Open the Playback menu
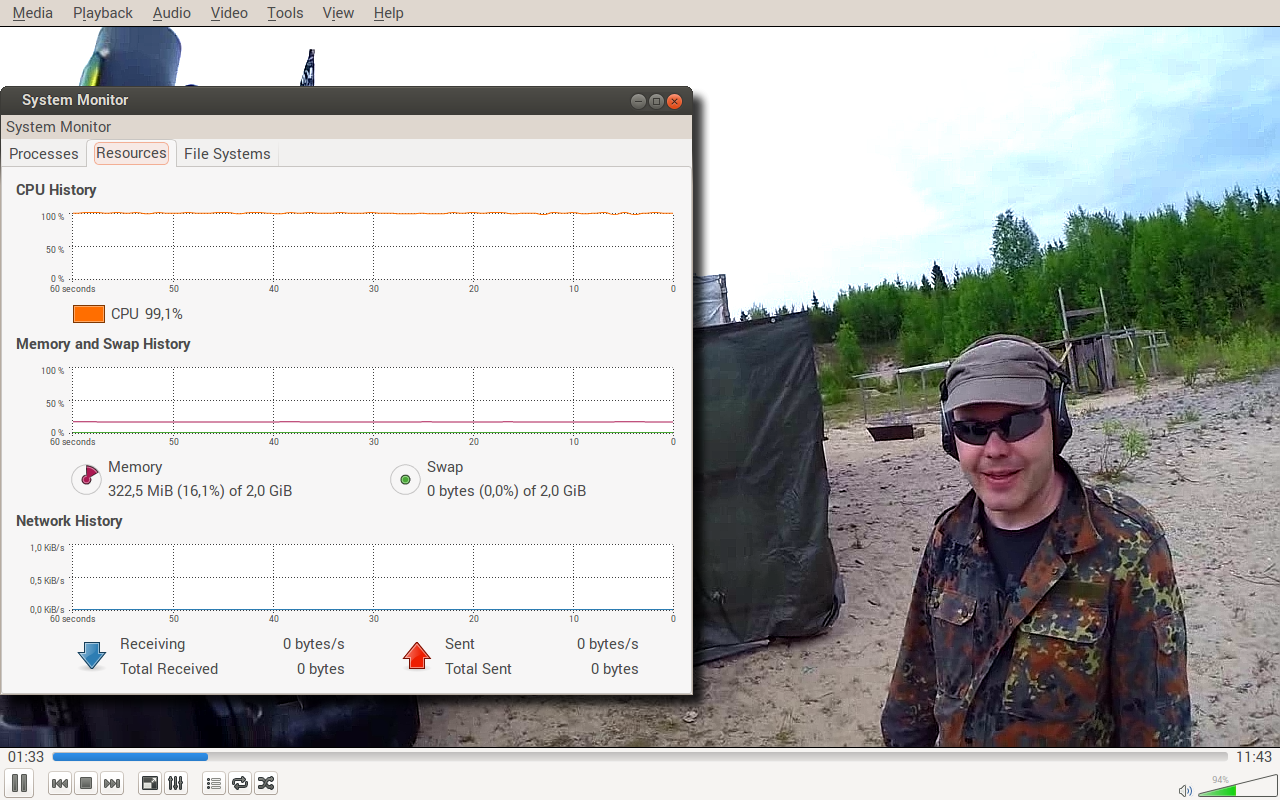1280x800 pixels. click(x=103, y=13)
